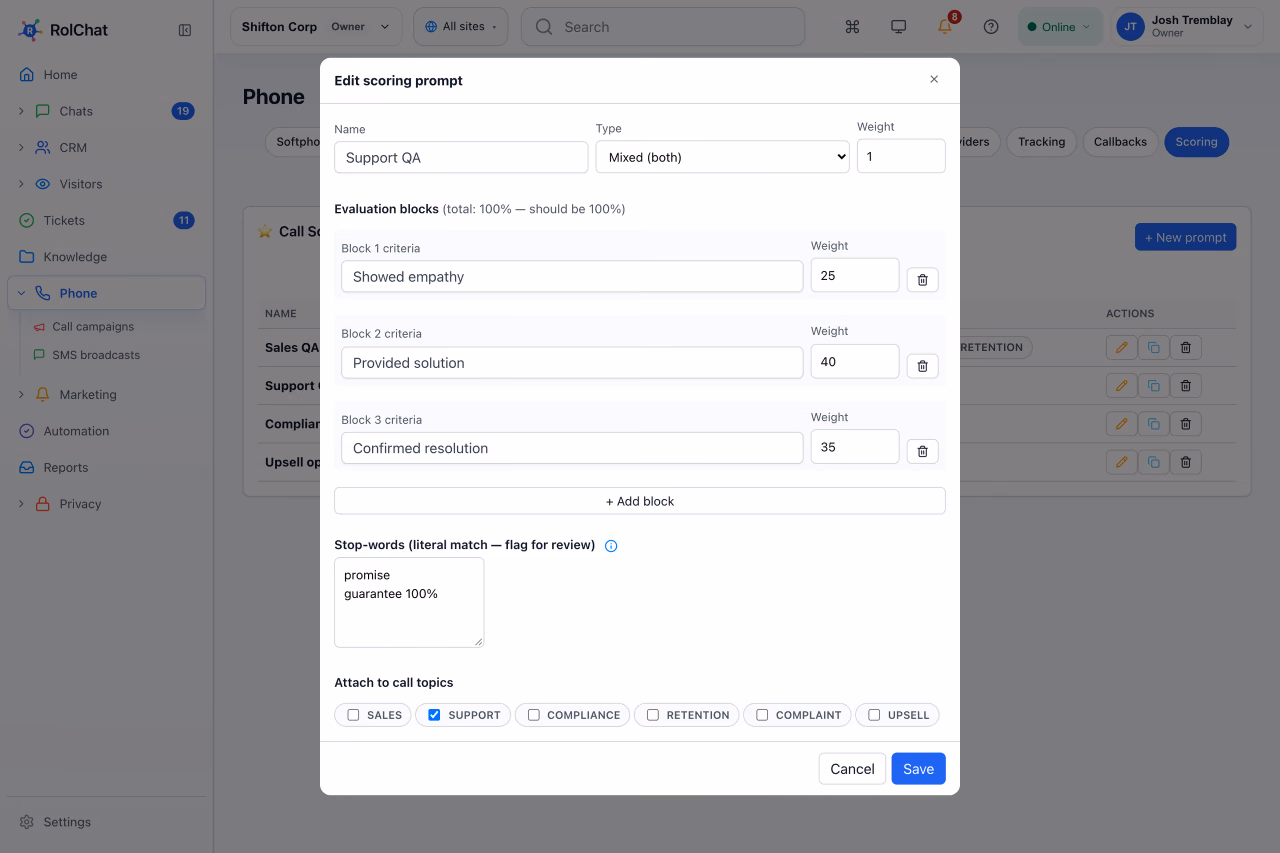This screenshot has width=1280, height=853.
Task: Open the Type dropdown Mixed (both)
Action: (722, 157)
